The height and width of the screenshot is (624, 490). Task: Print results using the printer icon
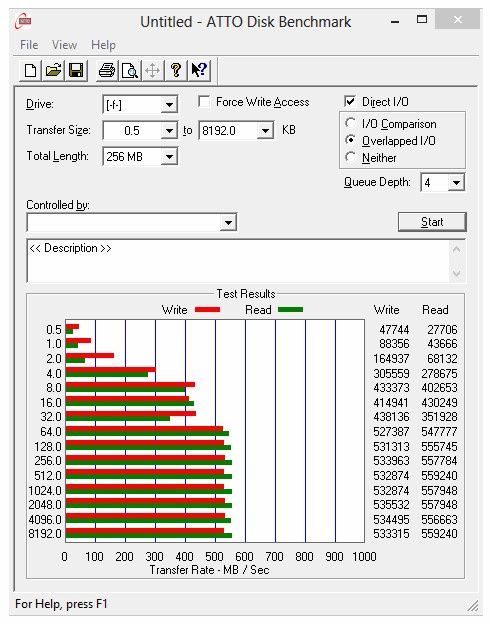tap(107, 70)
